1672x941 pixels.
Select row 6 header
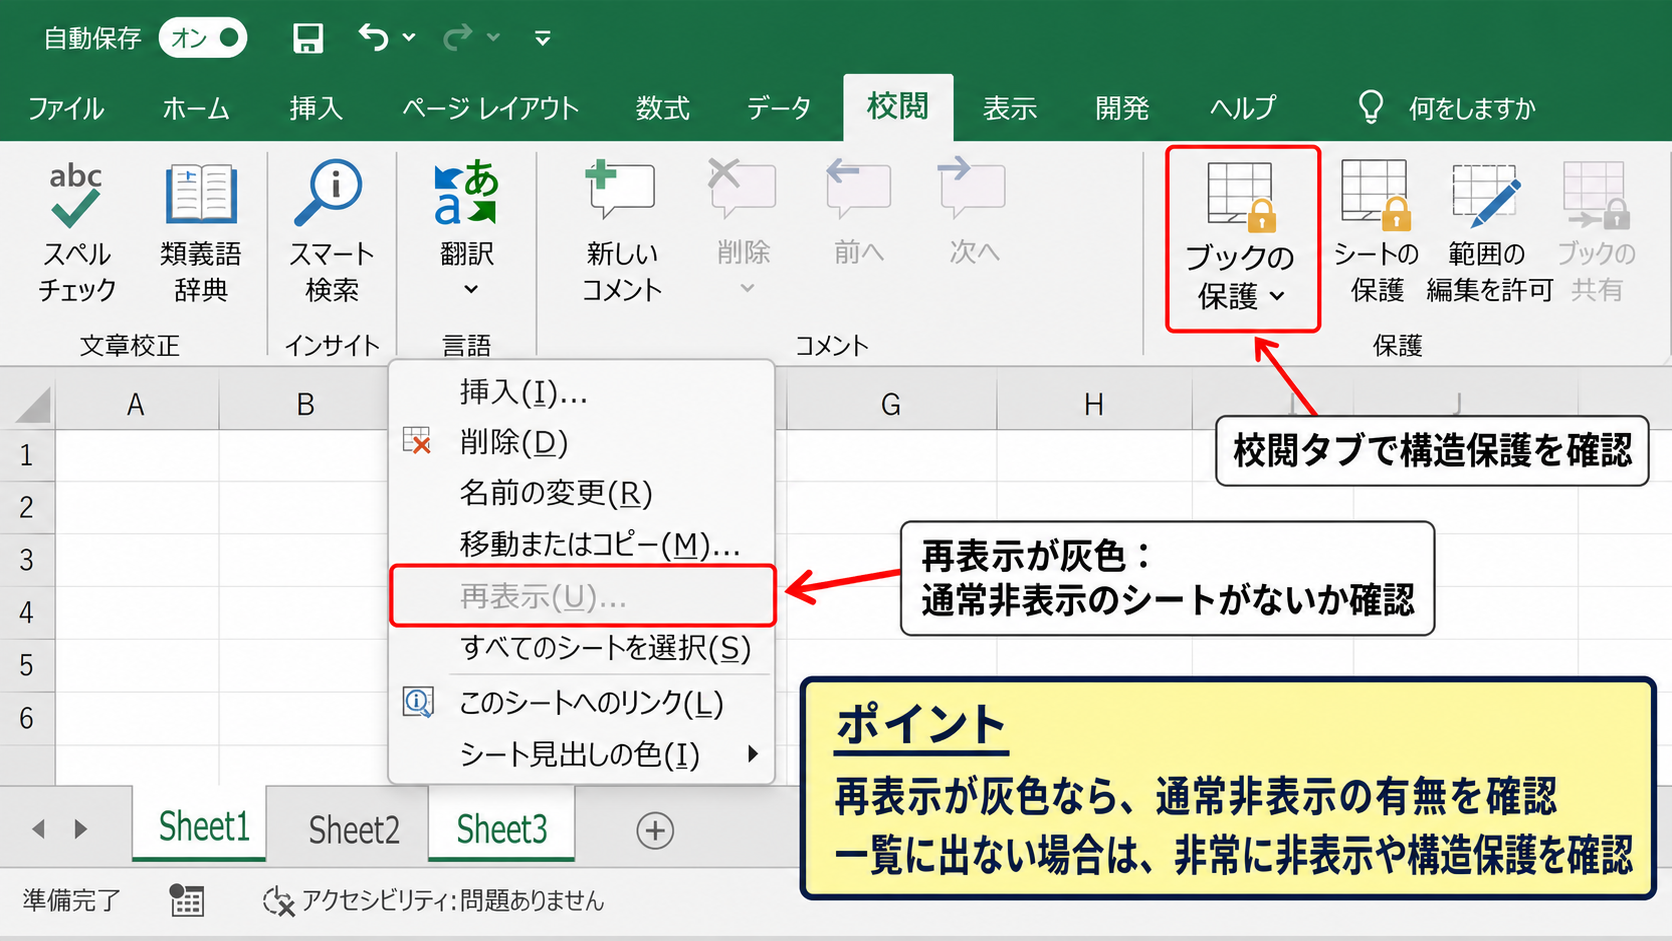coord(27,717)
